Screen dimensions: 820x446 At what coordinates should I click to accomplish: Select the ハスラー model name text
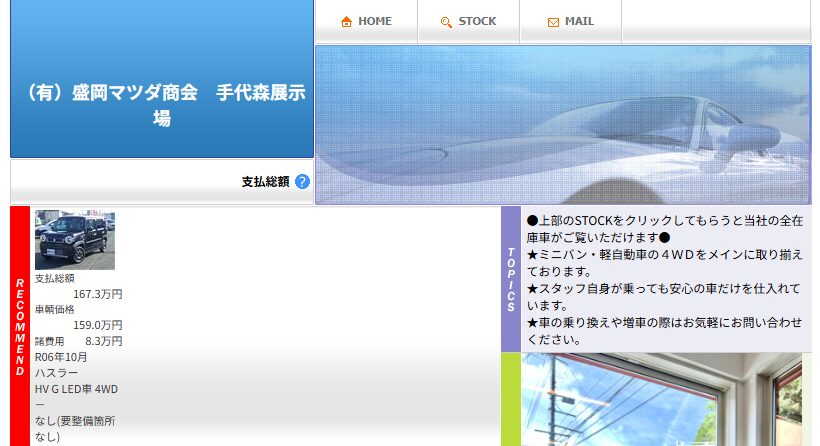[56, 373]
